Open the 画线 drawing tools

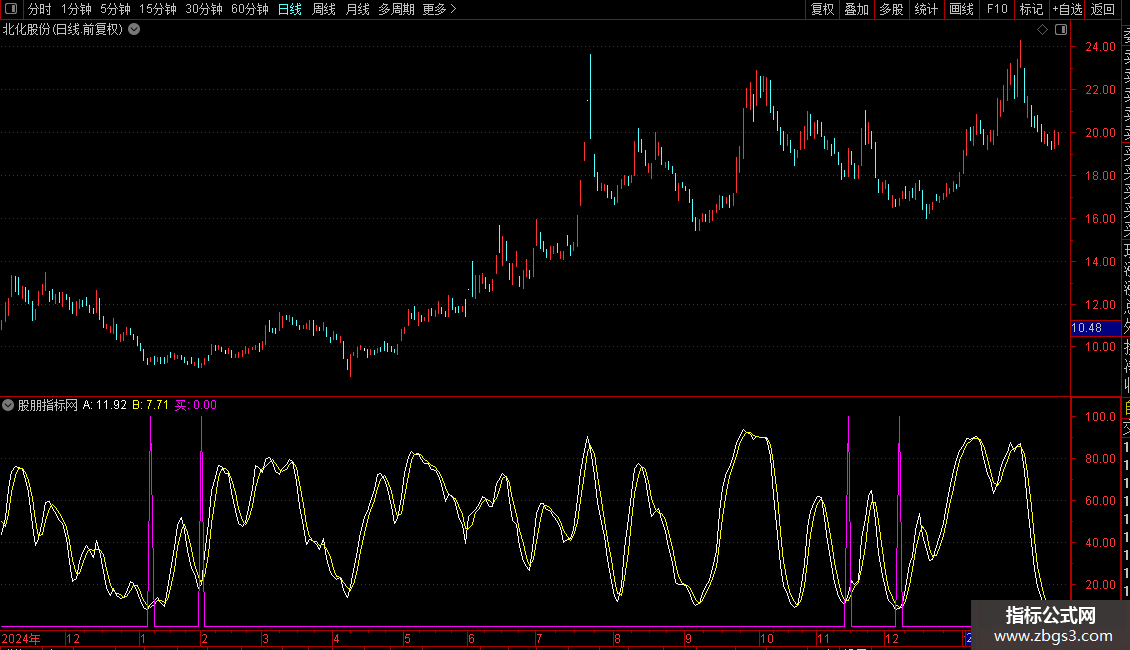pos(961,9)
